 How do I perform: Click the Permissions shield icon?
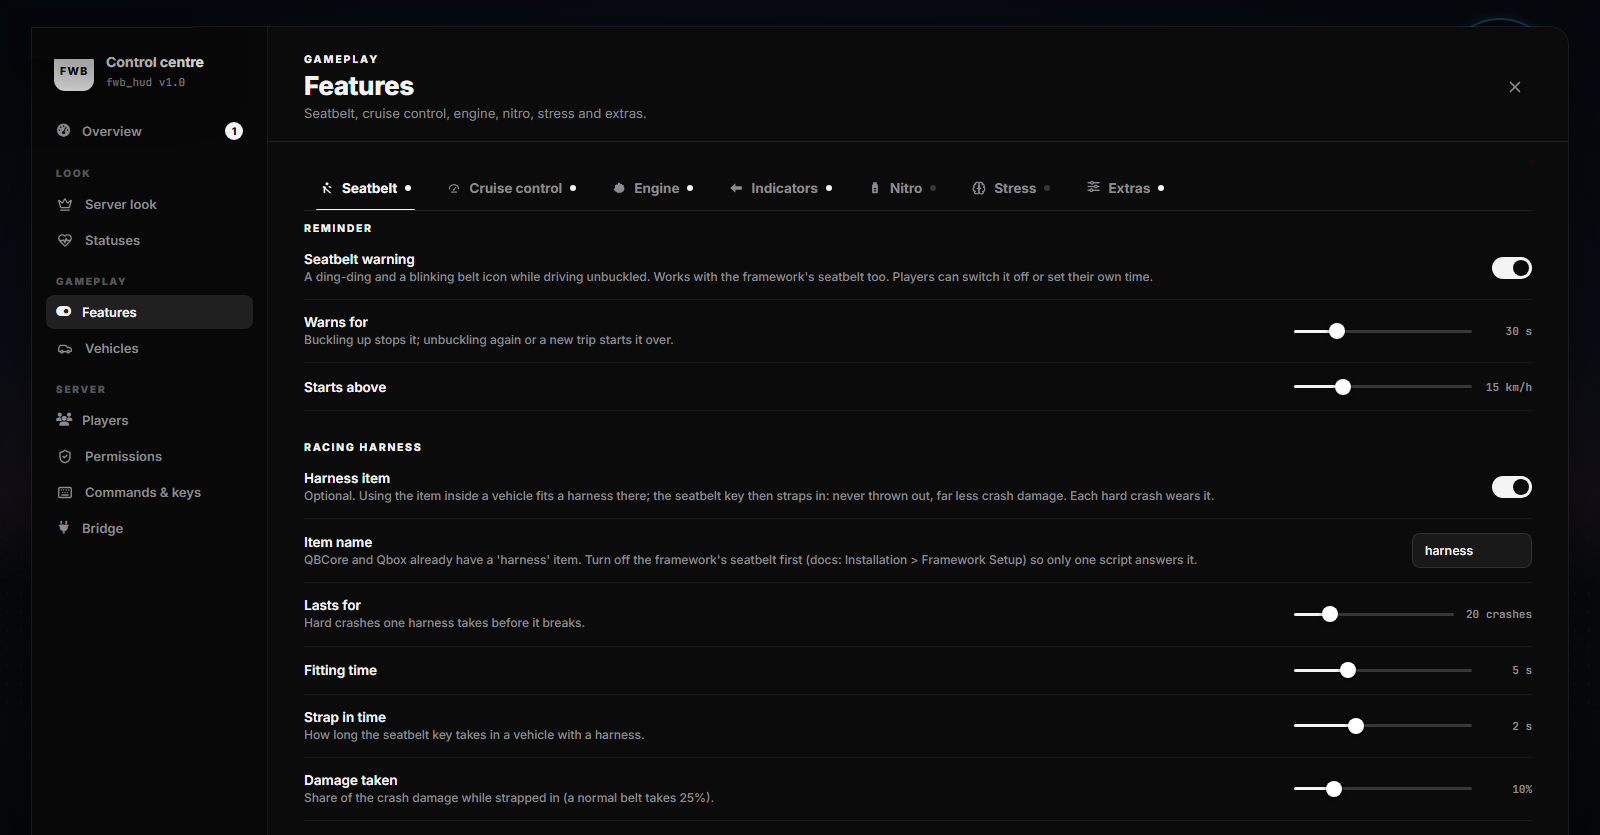(65, 457)
